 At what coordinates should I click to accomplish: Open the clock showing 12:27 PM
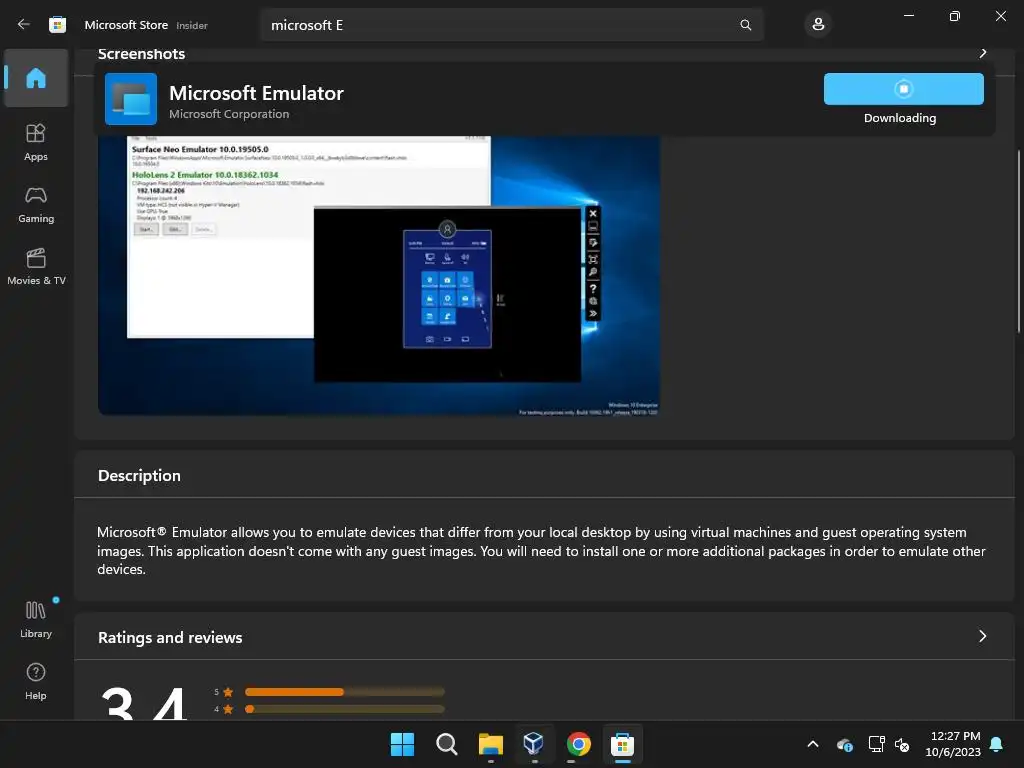[953, 744]
